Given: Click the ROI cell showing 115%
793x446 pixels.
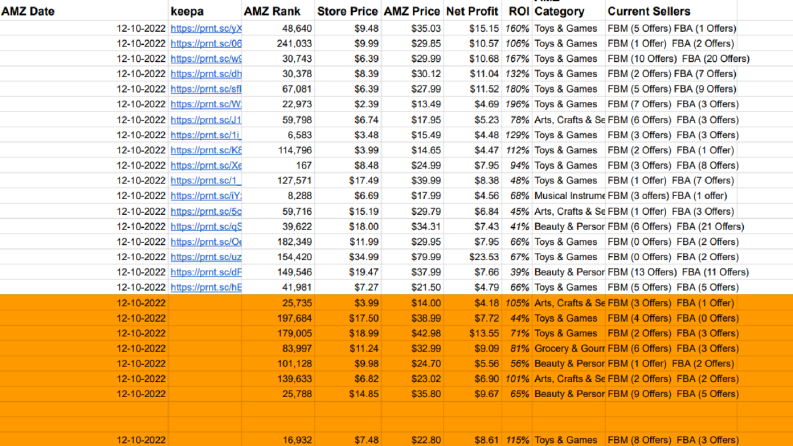Looking at the screenshot, I should coord(517,440).
